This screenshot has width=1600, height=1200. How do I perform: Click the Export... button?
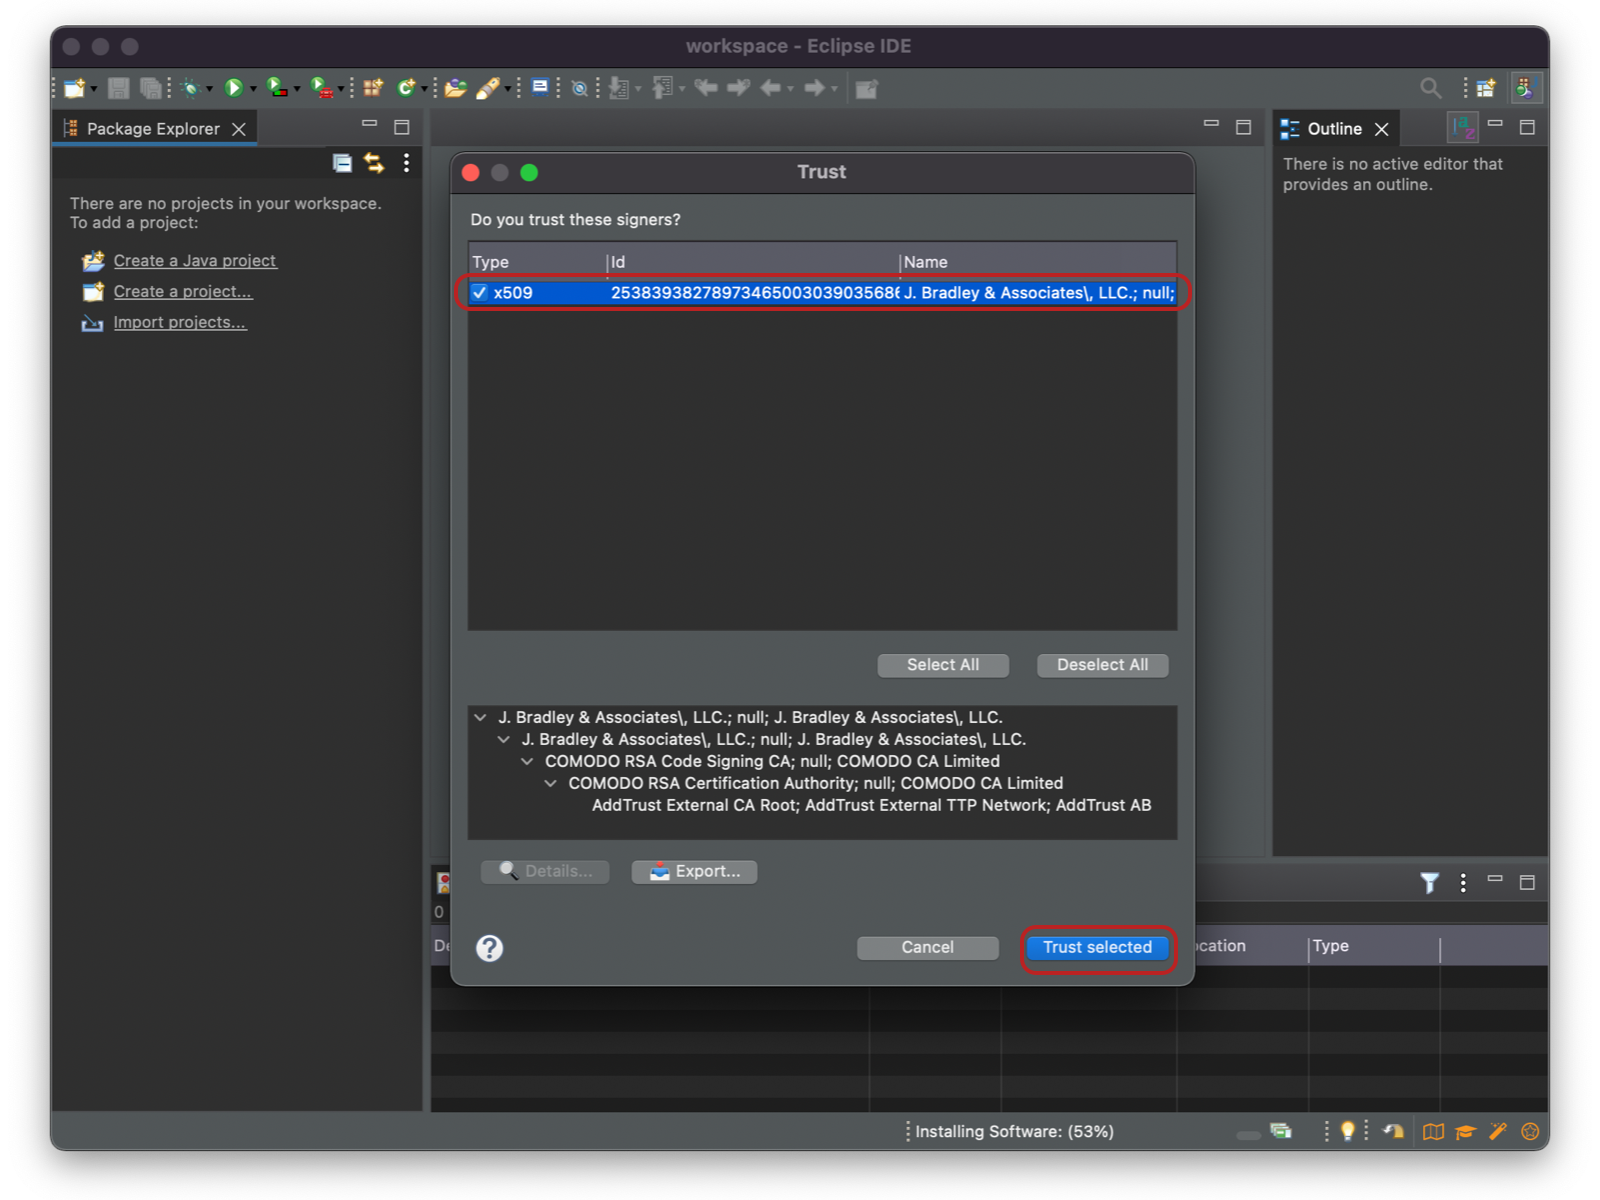694,871
